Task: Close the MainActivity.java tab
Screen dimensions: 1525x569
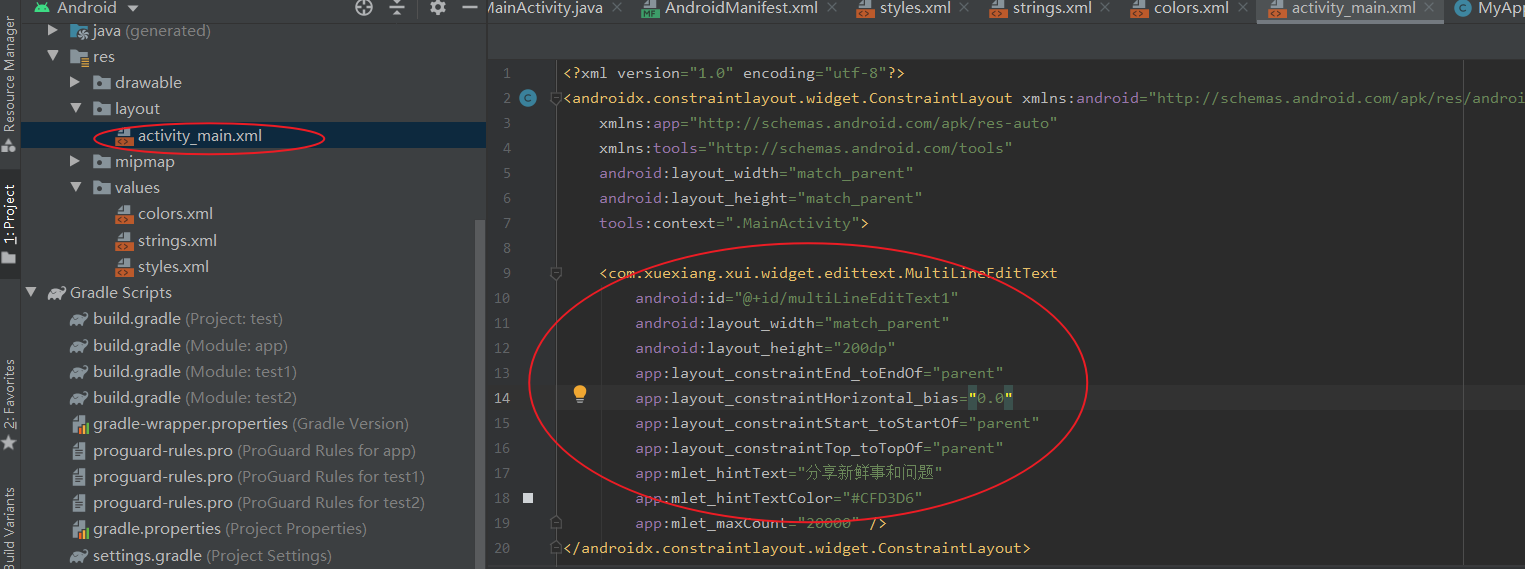Action: tap(617, 8)
